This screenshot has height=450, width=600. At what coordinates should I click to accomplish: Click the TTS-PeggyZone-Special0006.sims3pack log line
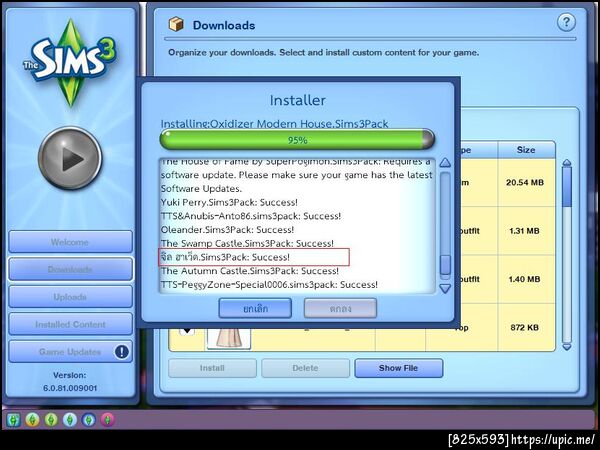click(269, 285)
